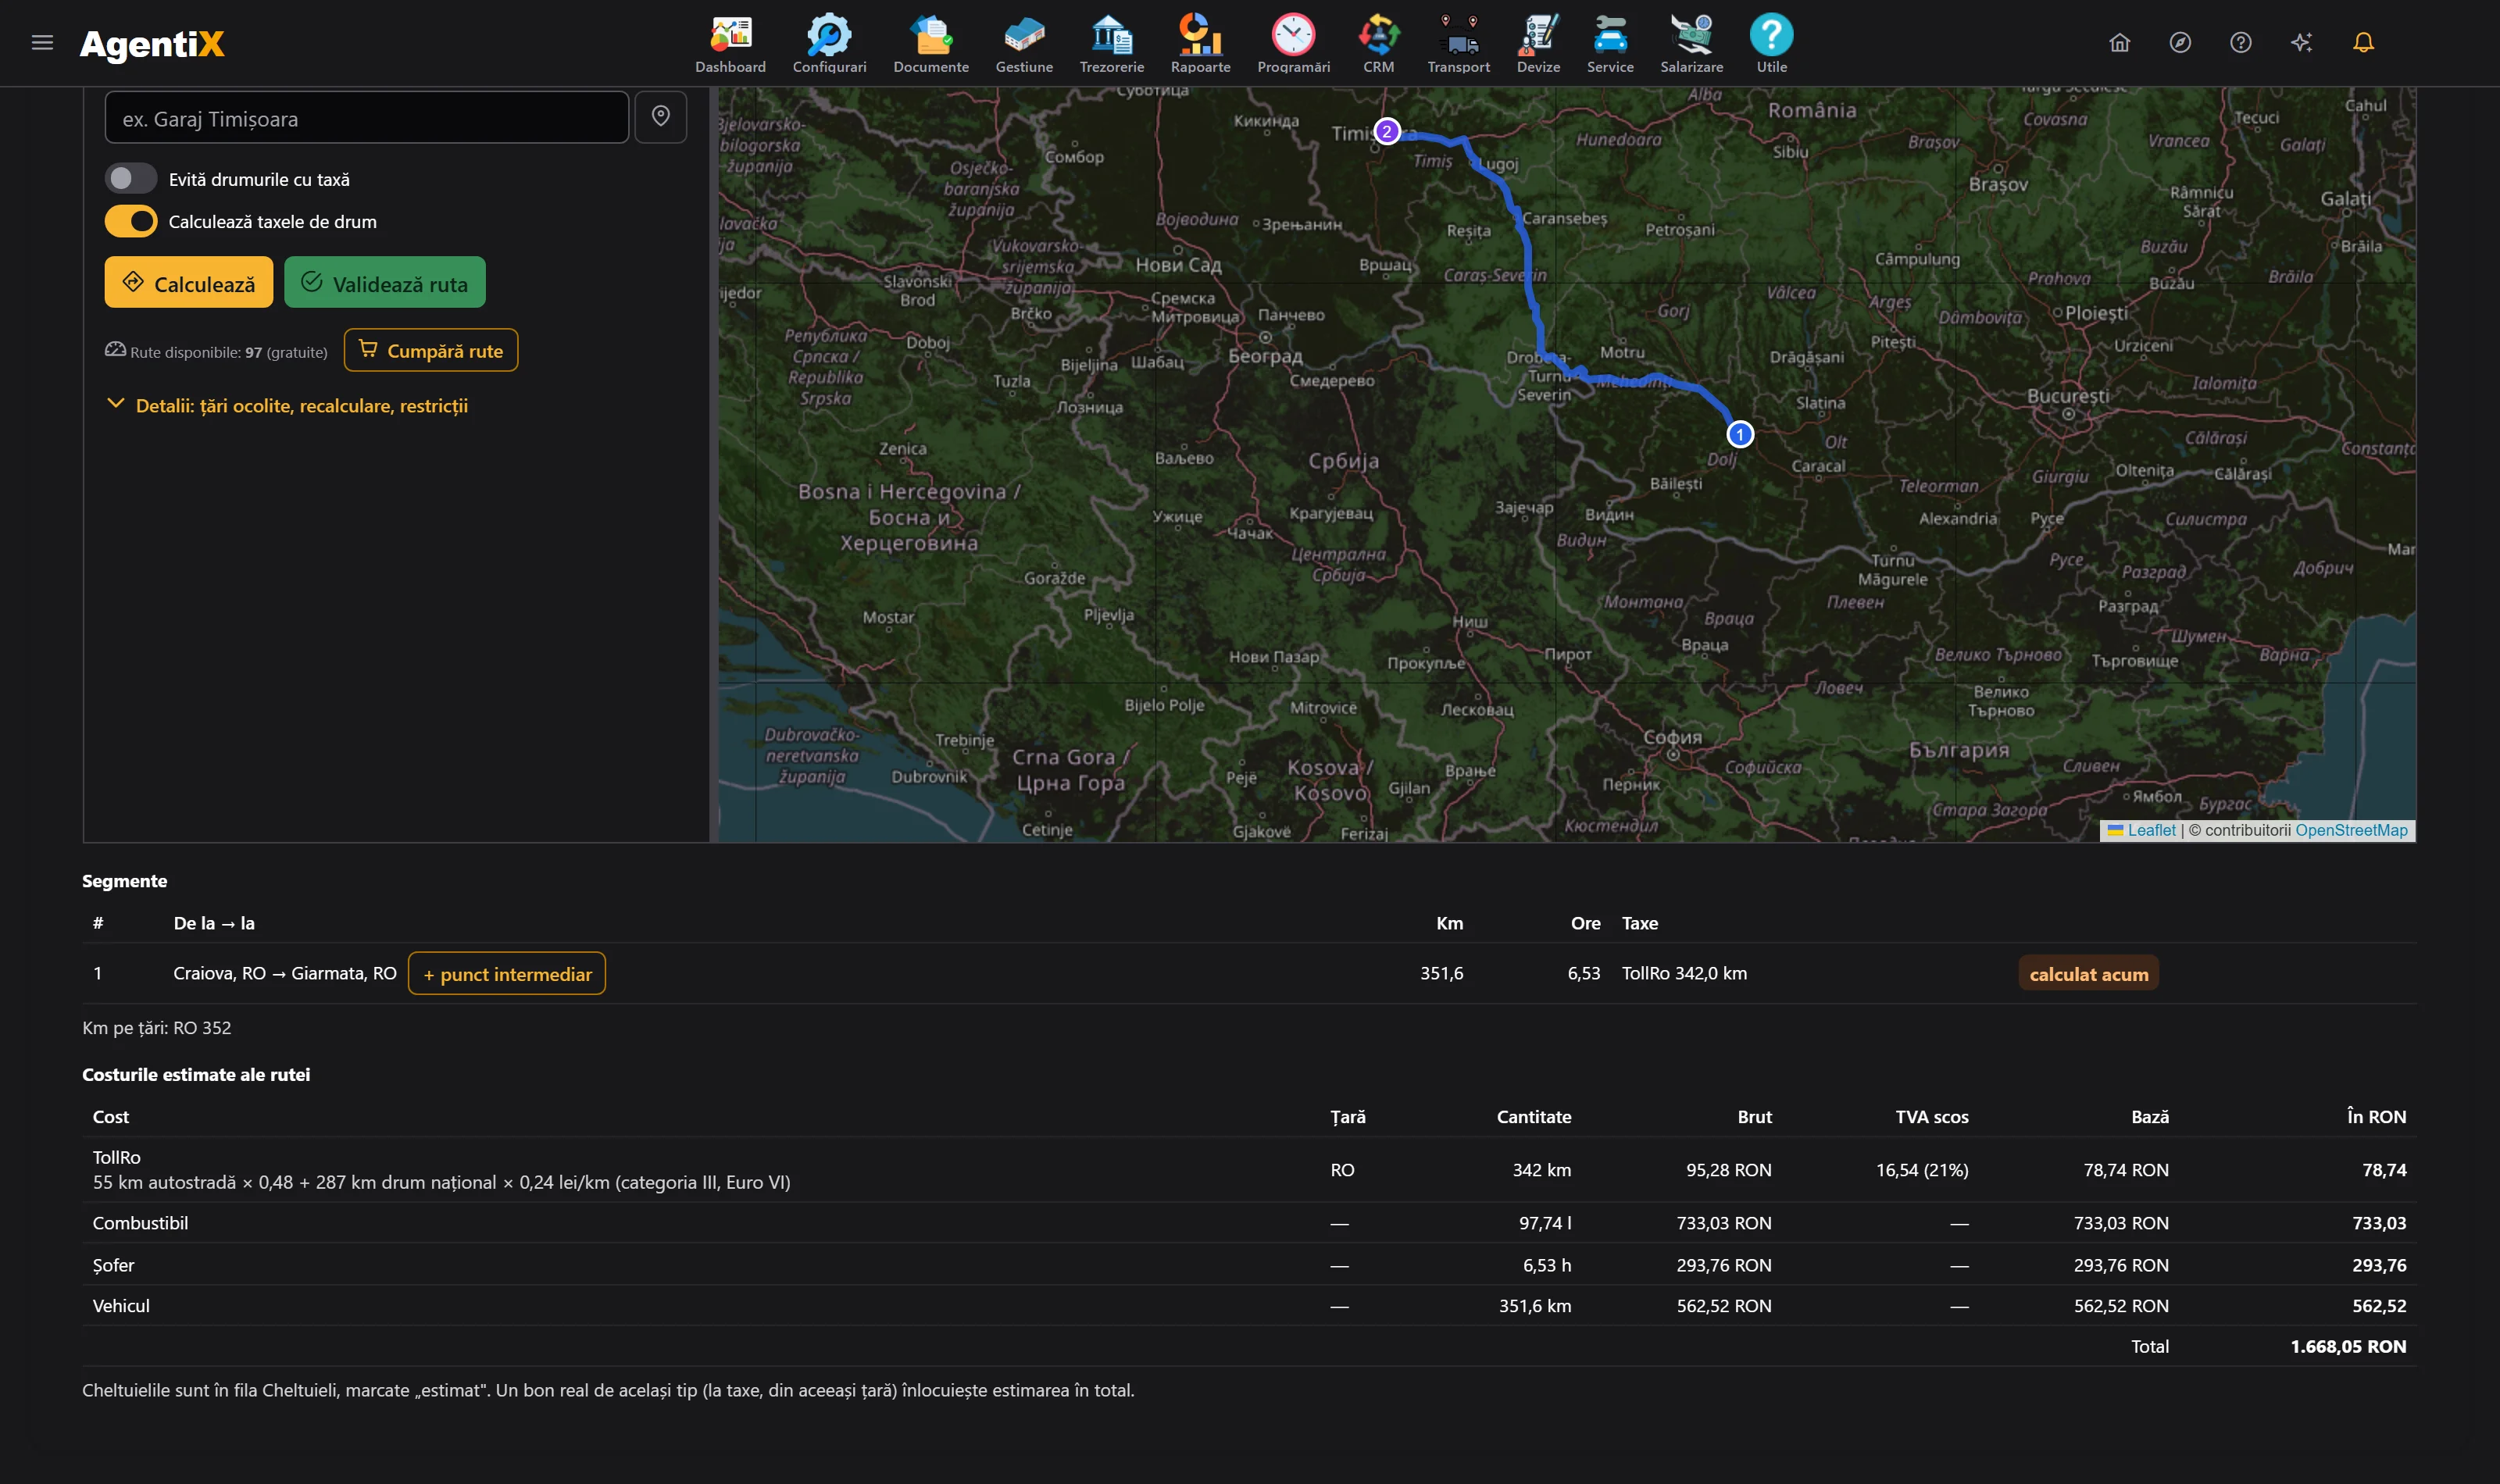Open the CRM module

coord(1378,44)
